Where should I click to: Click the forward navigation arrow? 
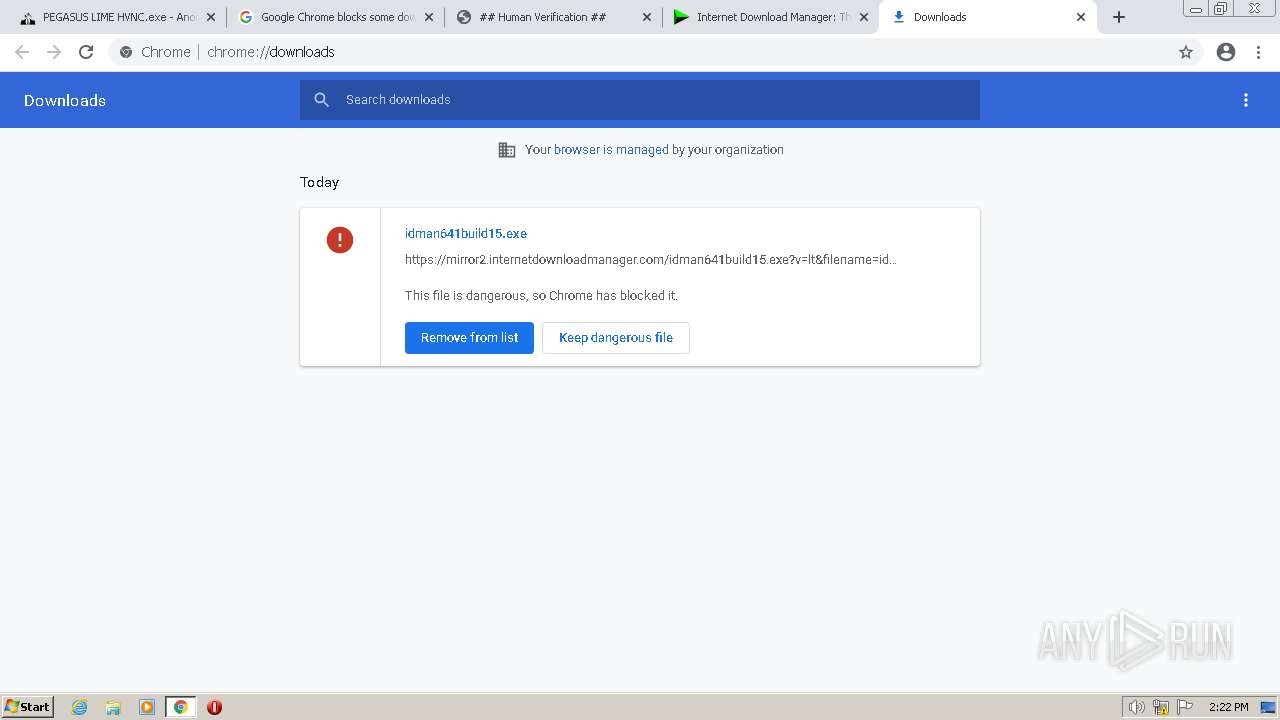[x=54, y=52]
